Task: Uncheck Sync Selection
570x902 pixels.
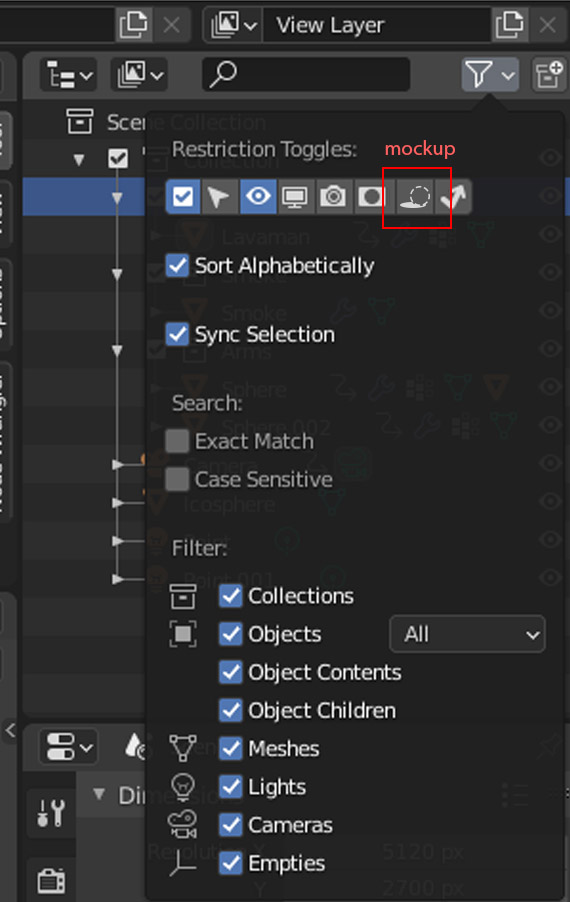Action: pyautogui.click(x=177, y=334)
